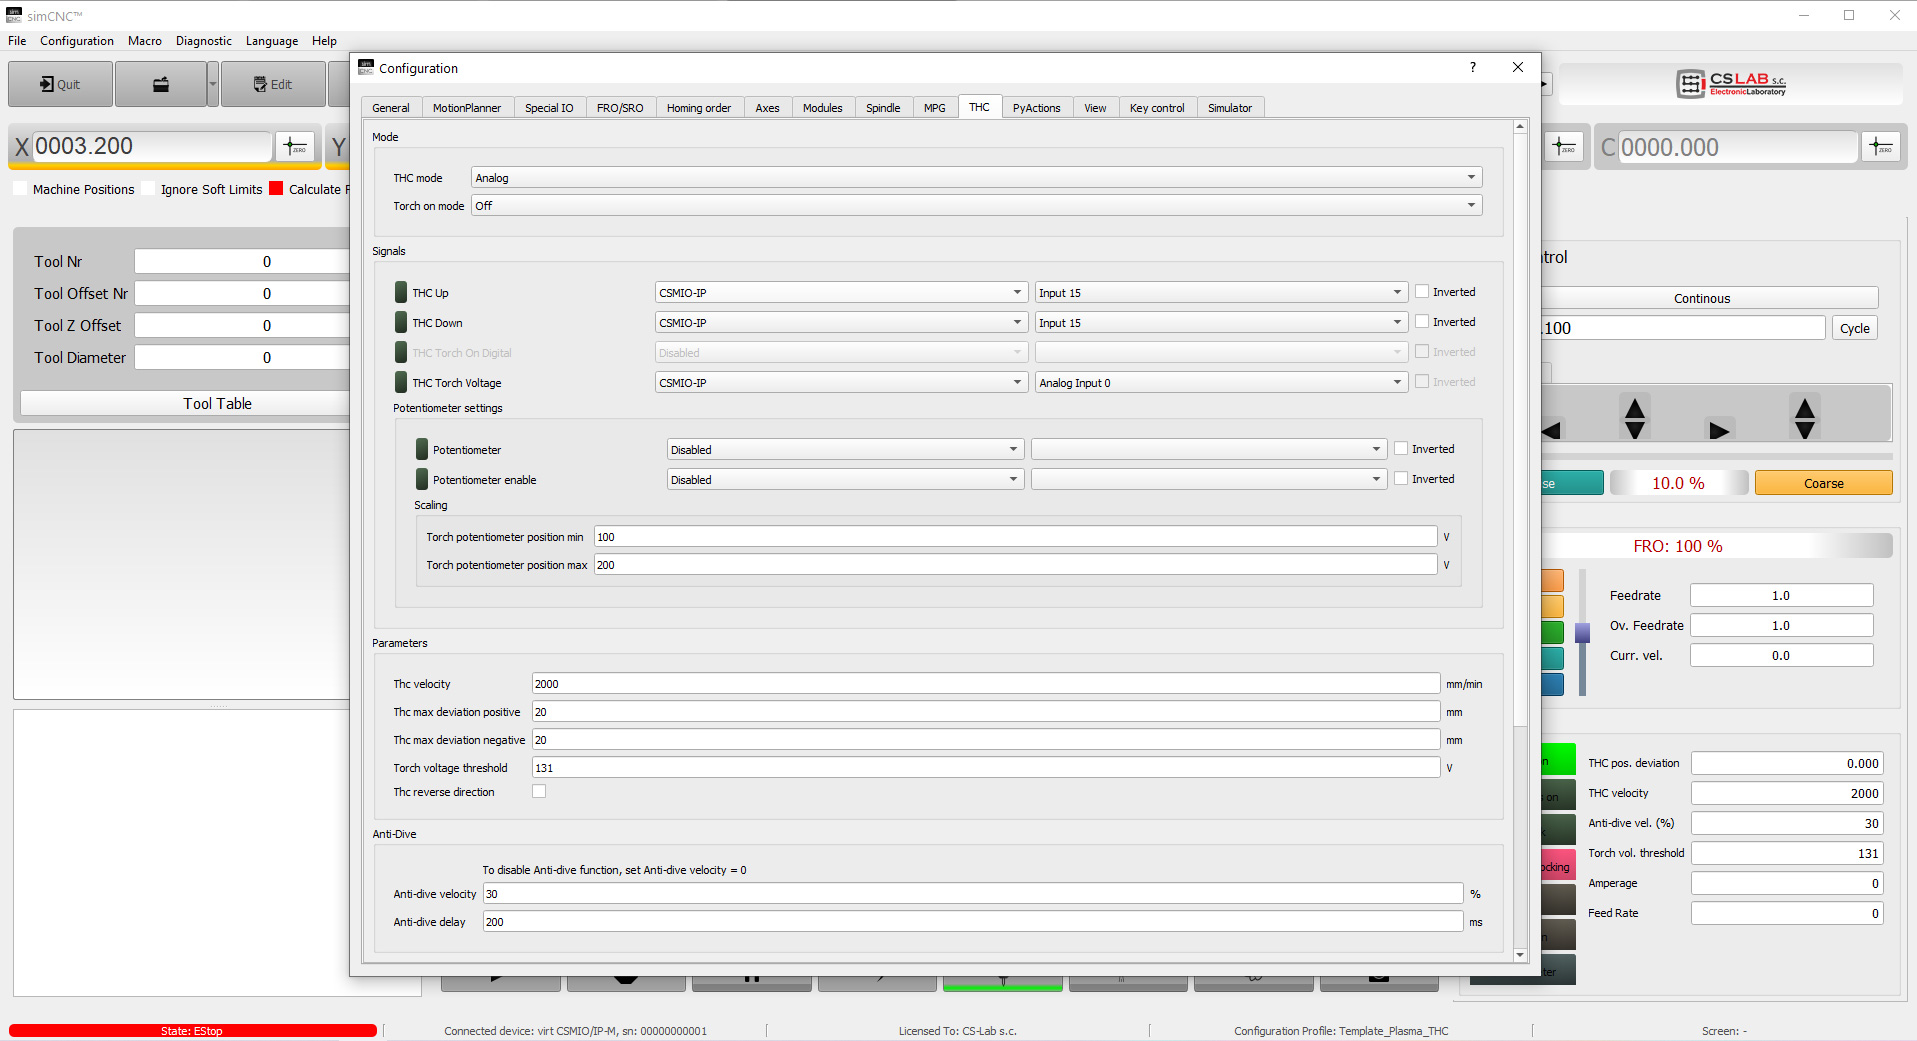Click the Coarse jog button
Viewport: 1917px width, 1041px height.
coord(1823,483)
